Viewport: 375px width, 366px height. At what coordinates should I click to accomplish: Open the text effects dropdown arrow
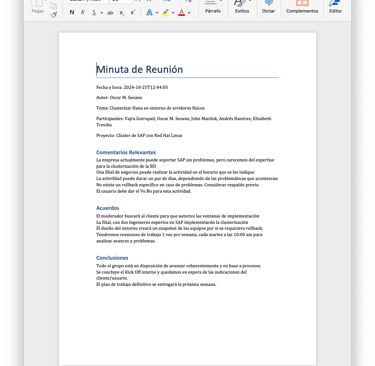pos(157,13)
